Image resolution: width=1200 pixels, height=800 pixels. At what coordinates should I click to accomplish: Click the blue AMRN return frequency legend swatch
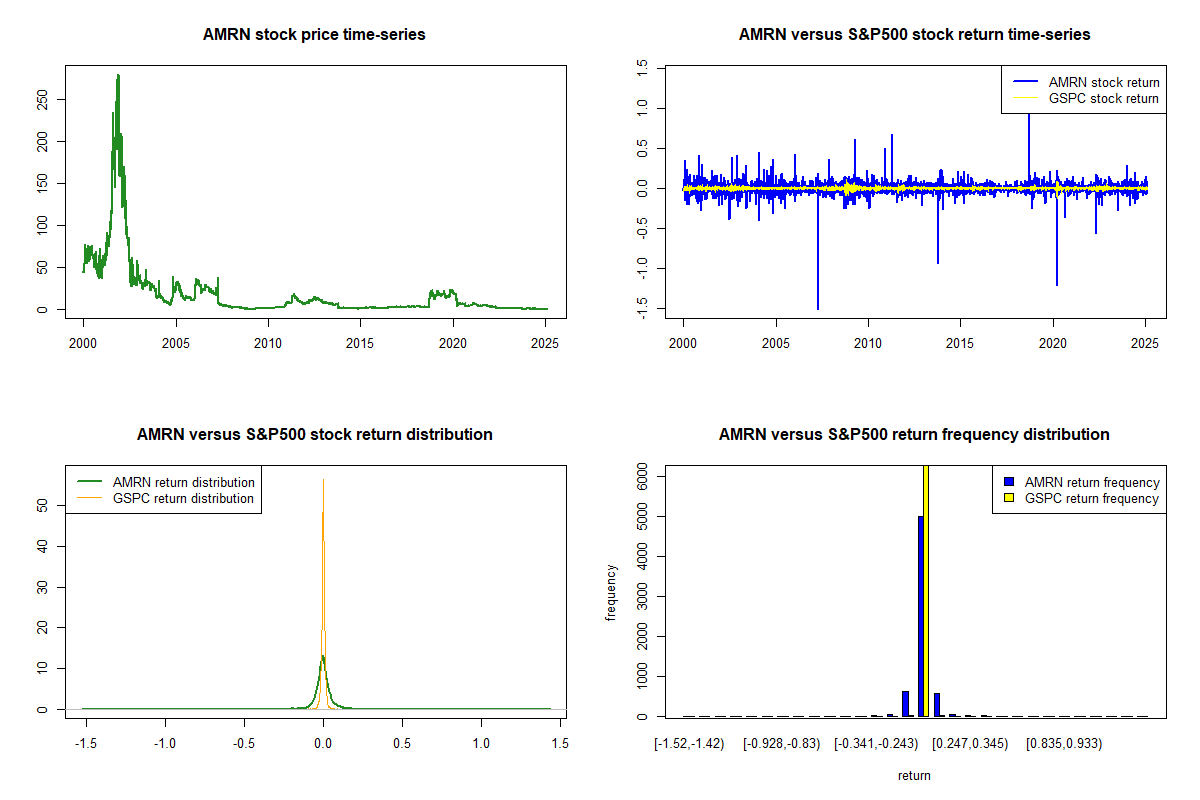click(x=1007, y=482)
